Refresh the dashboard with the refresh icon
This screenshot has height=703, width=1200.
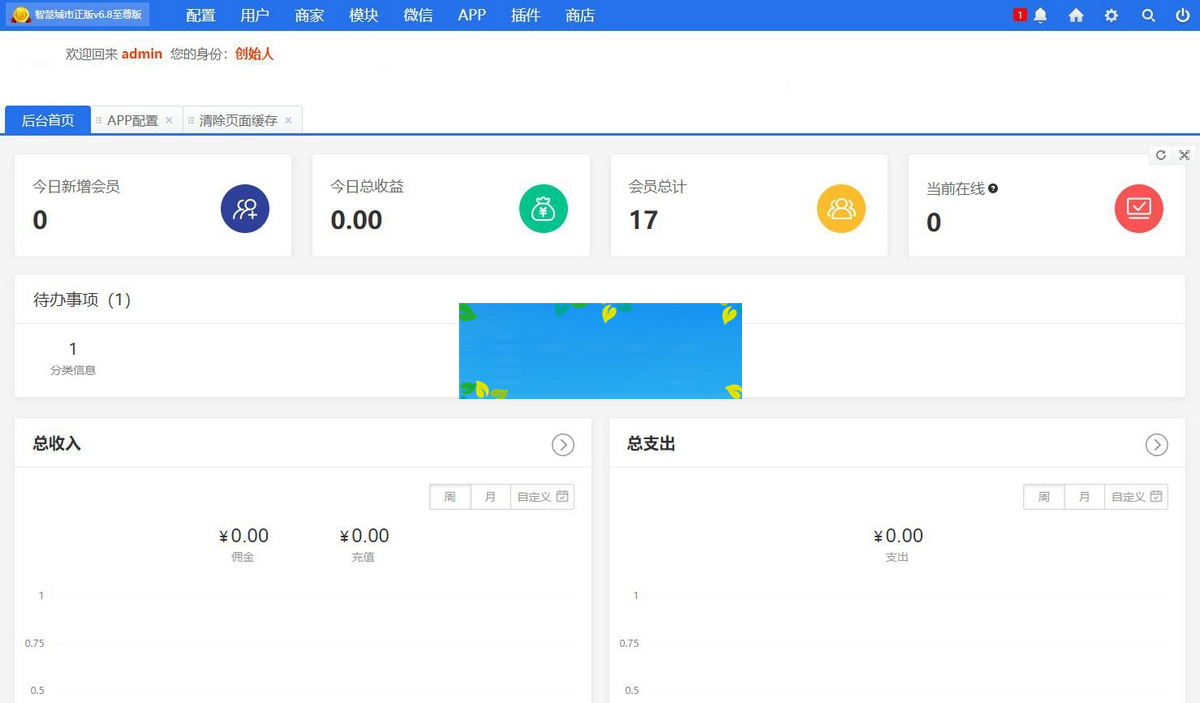click(1161, 155)
